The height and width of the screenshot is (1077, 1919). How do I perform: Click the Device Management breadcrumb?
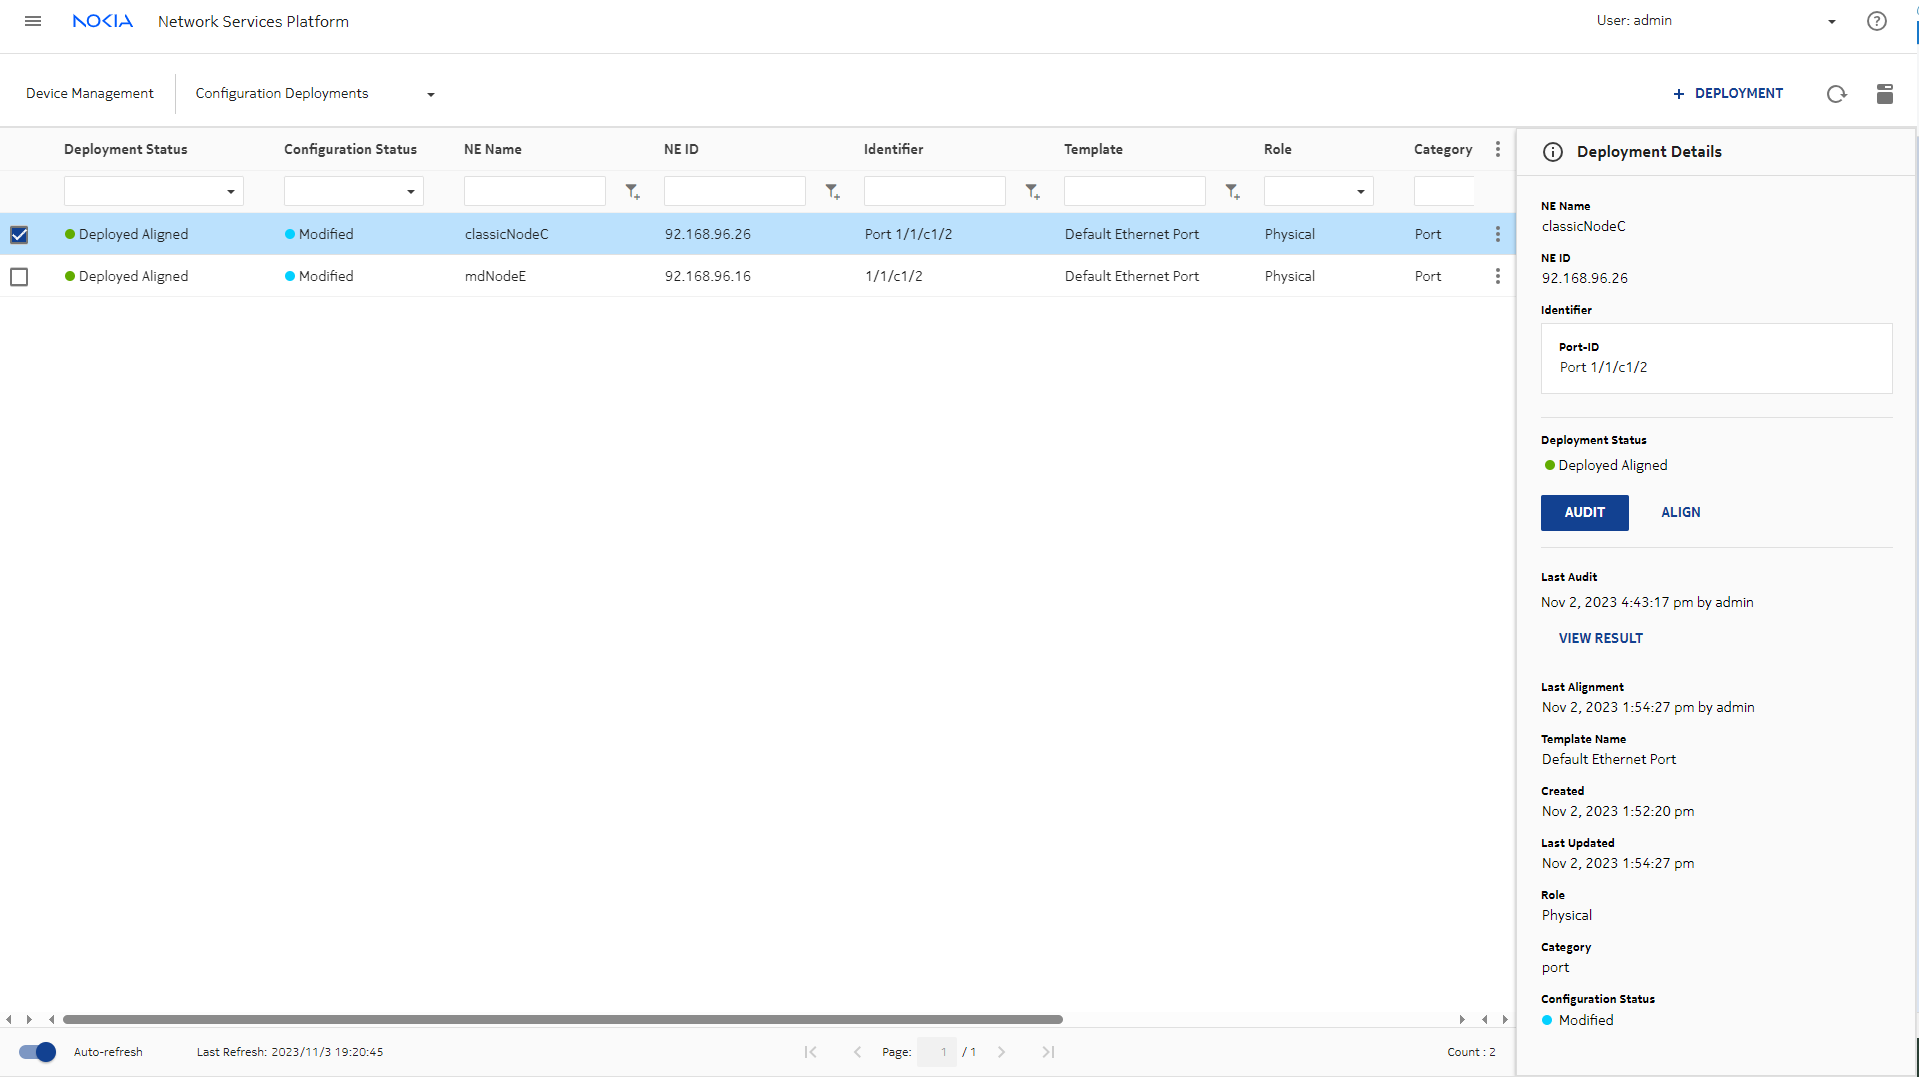tap(90, 93)
